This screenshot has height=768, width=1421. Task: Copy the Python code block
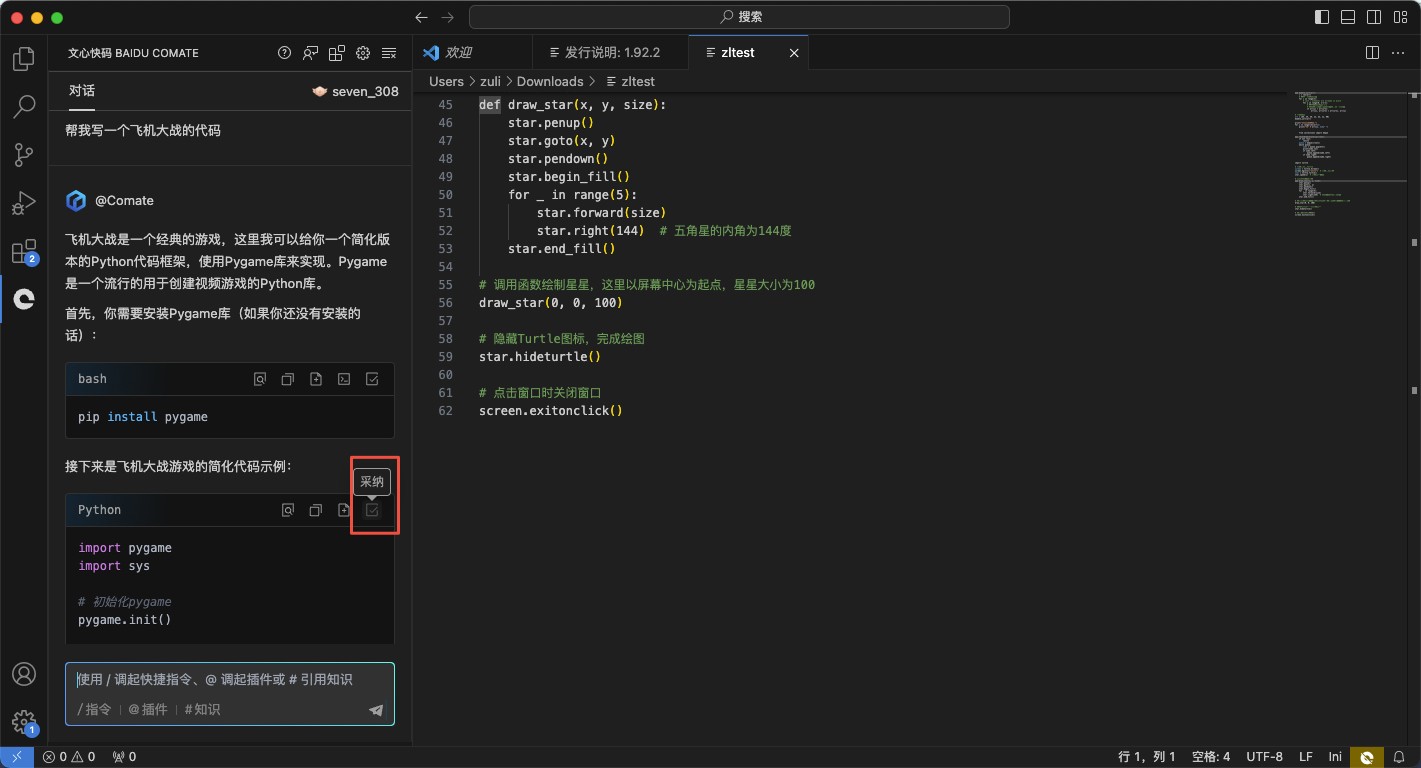(x=316, y=510)
